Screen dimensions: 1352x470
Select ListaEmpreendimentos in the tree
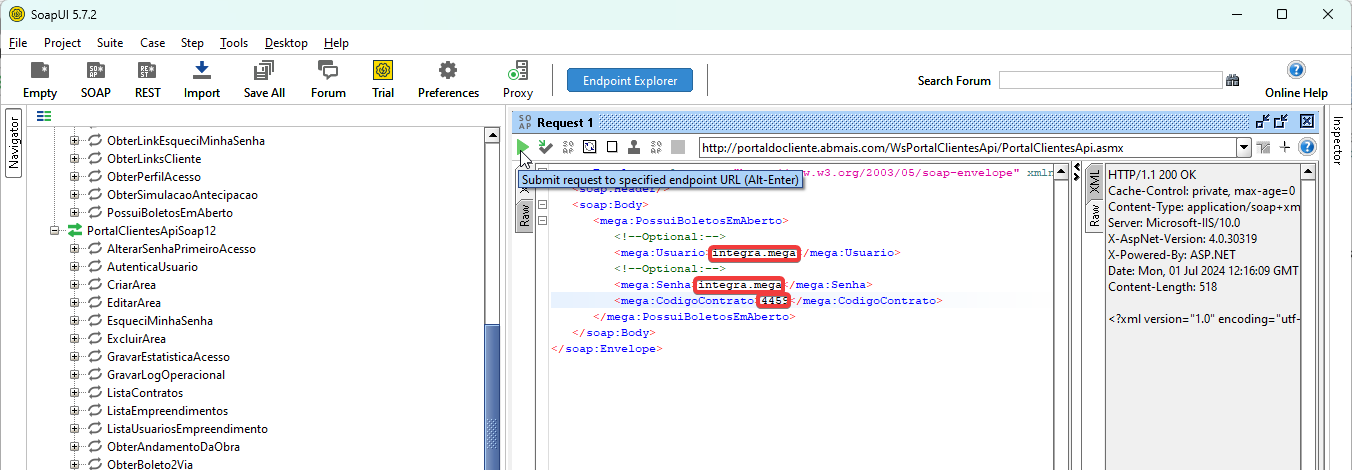pyautogui.click(x=167, y=411)
